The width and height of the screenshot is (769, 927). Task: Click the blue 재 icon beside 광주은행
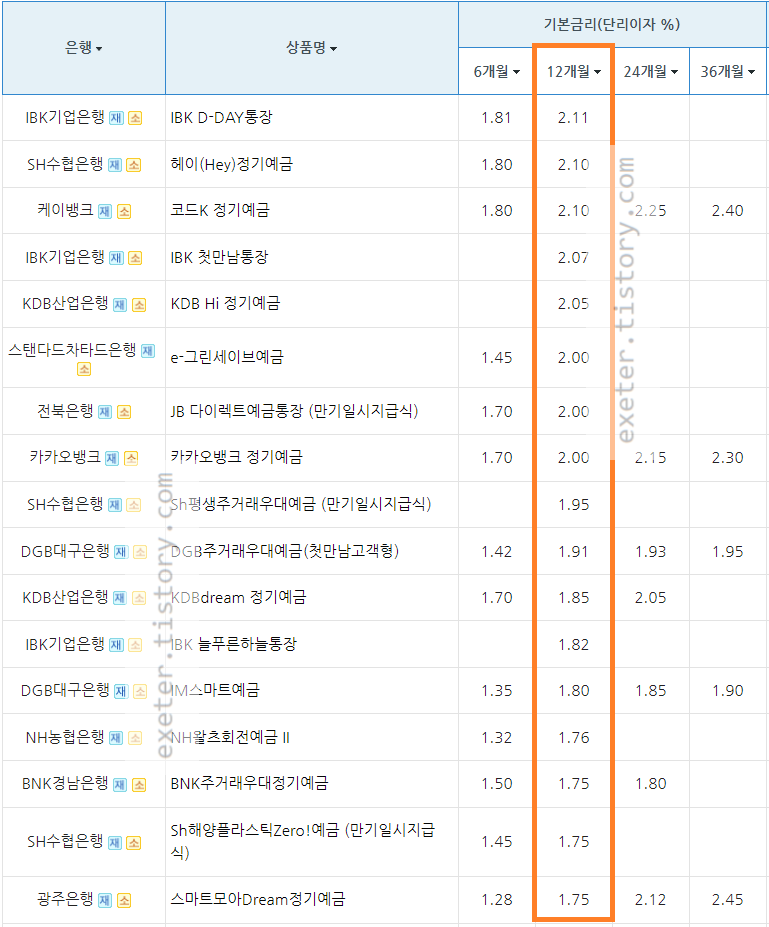[105, 900]
